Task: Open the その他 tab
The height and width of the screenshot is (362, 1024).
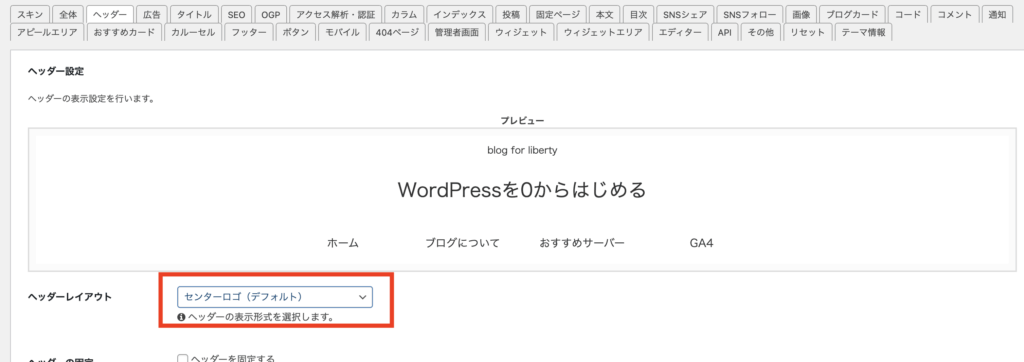Action: pos(761,33)
